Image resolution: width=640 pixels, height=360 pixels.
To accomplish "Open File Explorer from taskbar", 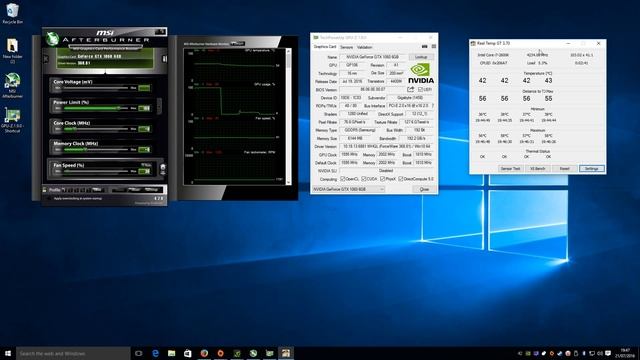I will pyautogui.click(x=171, y=353).
